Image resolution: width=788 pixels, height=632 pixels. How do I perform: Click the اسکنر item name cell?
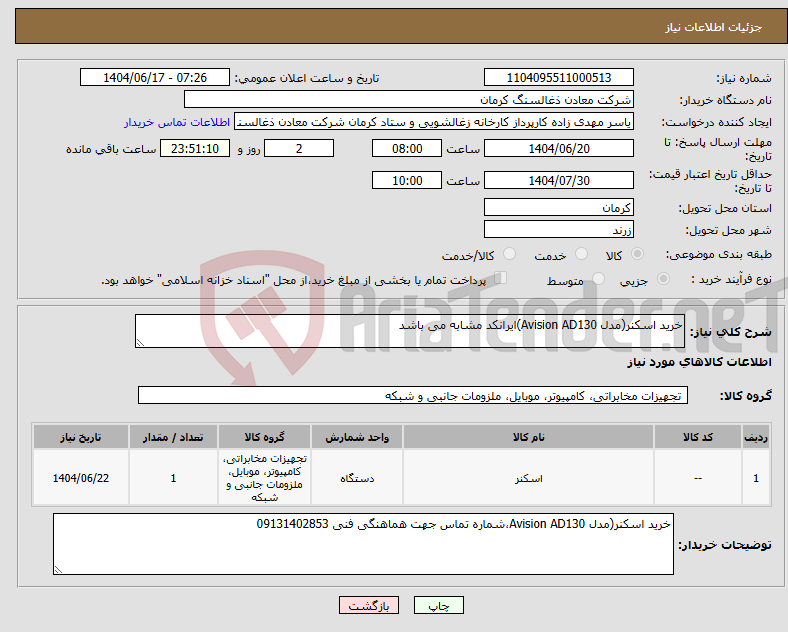pyautogui.click(x=528, y=478)
